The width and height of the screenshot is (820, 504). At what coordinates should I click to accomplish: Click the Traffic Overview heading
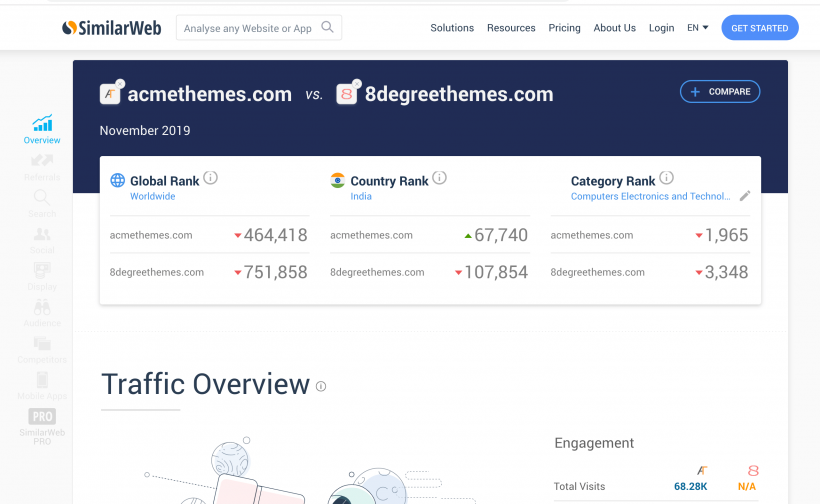pos(206,384)
